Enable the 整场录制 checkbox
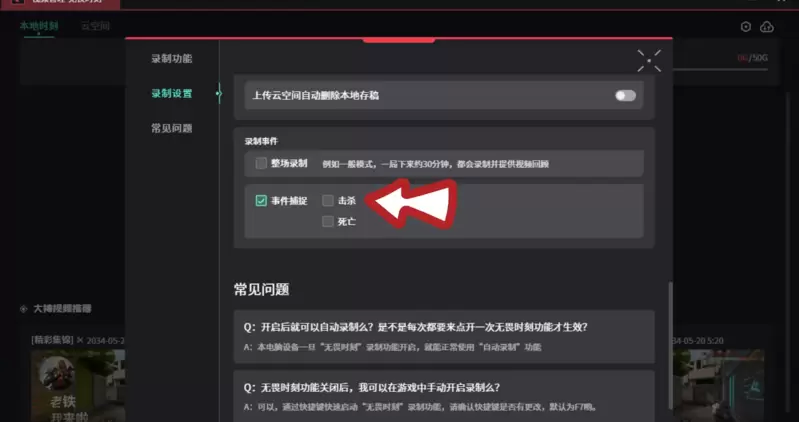The image size is (799, 422). click(261, 163)
